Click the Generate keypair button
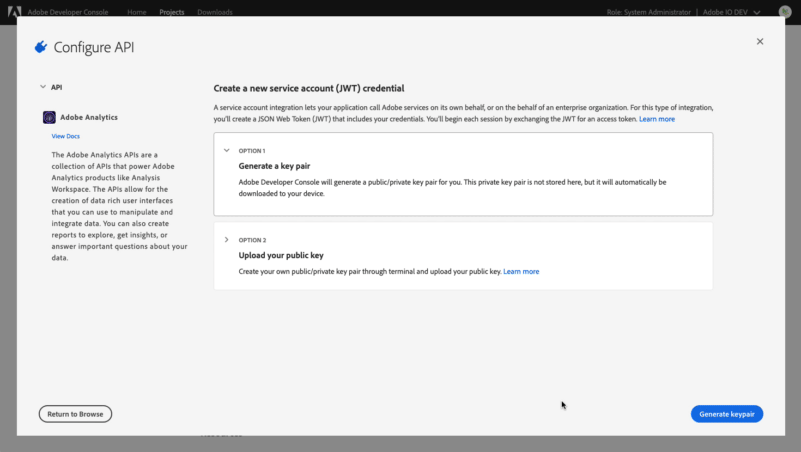Viewport: 801px width, 452px height. 726,414
